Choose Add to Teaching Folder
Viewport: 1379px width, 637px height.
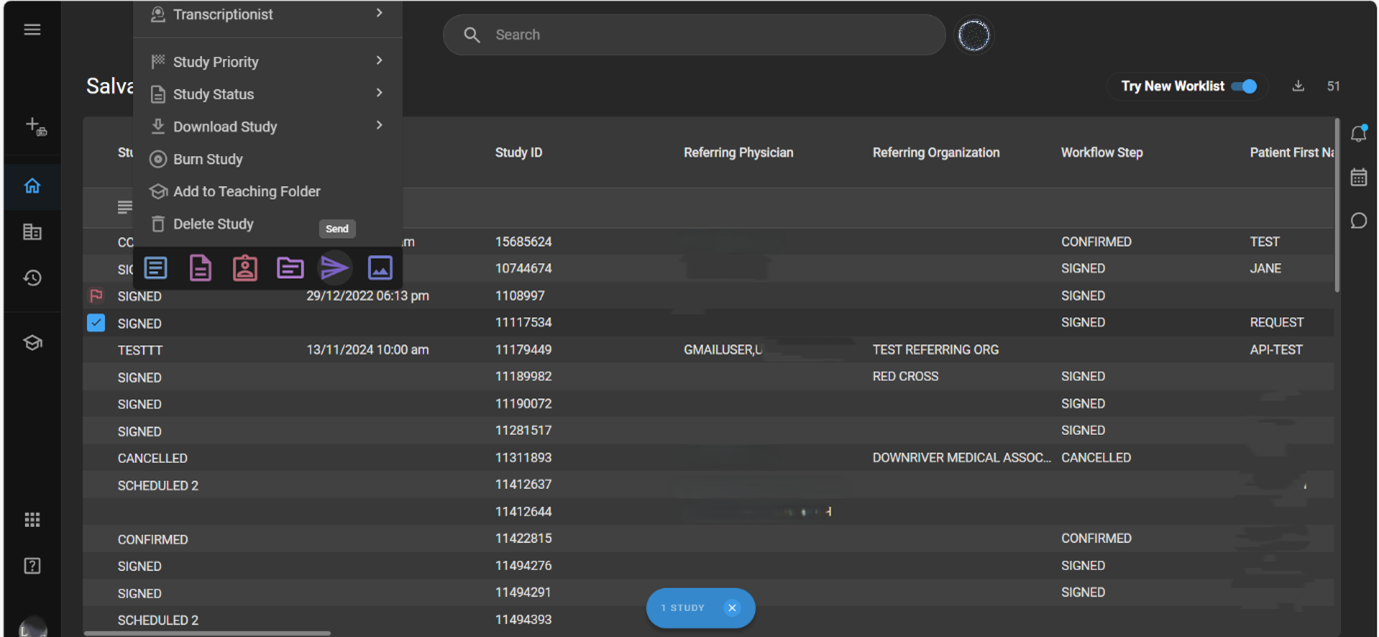pos(246,191)
